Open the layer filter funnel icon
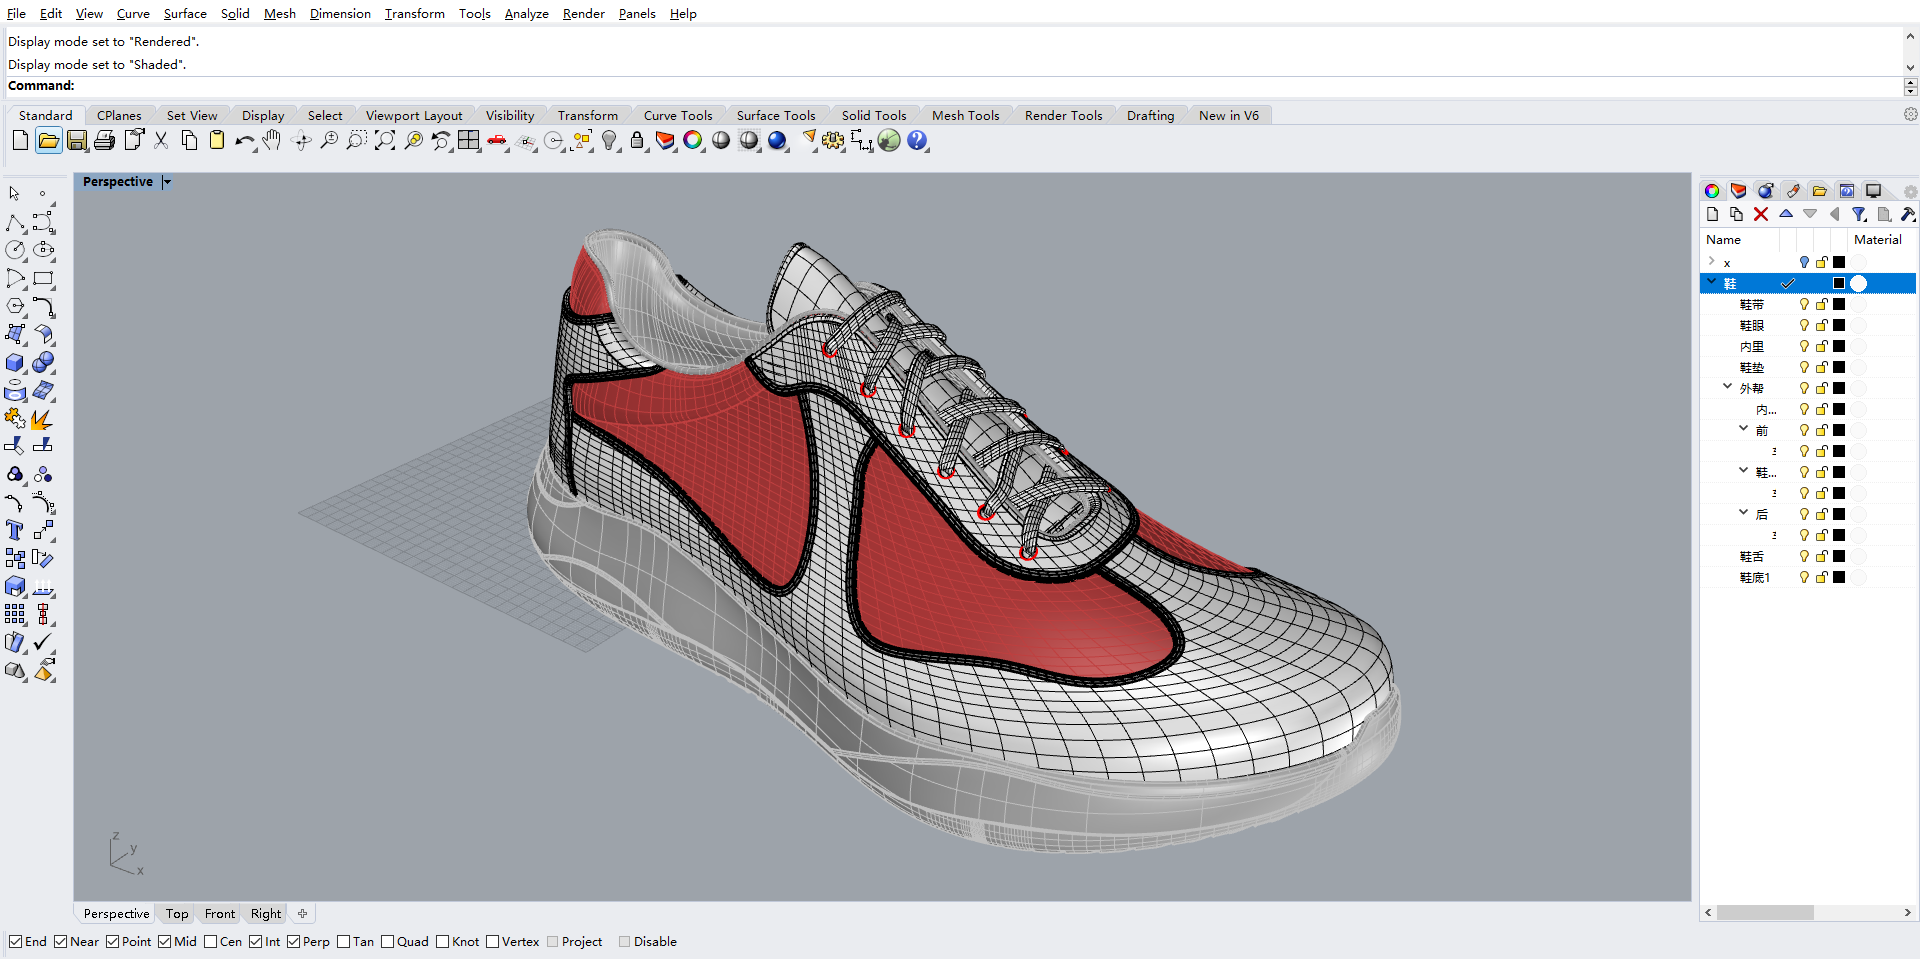The image size is (1920, 959). (1858, 214)
